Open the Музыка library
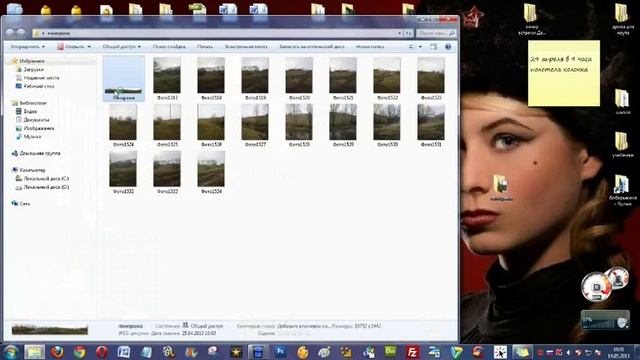The width and height of the screenshot is (640, 360). coord(28,136)
